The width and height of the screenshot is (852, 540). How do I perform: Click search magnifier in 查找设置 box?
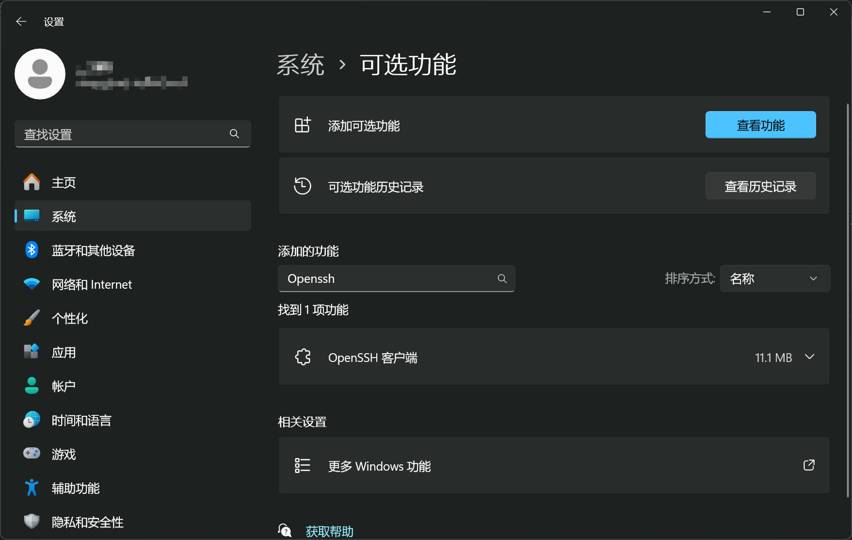coord(234,134)
